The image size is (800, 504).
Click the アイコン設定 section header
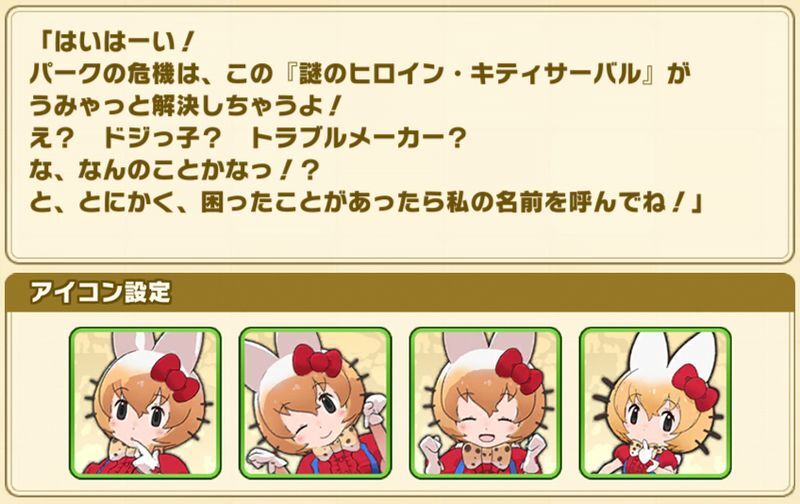[x=100, y=292]
